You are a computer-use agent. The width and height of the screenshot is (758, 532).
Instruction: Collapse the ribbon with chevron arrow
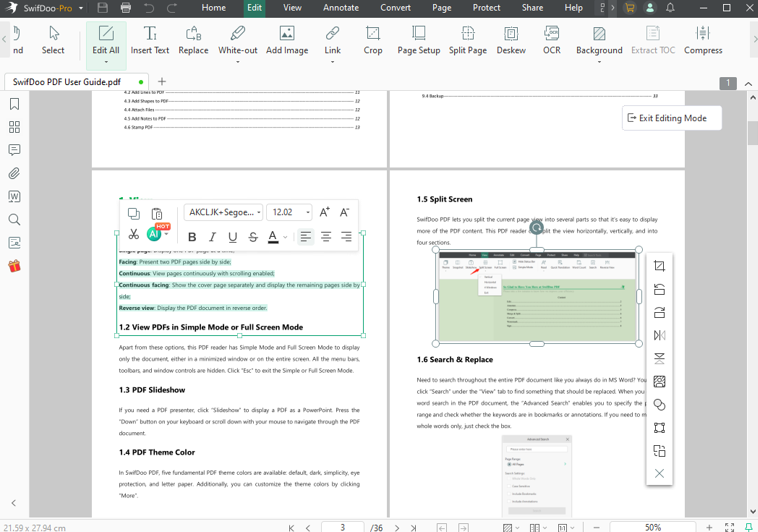[748, 84]
